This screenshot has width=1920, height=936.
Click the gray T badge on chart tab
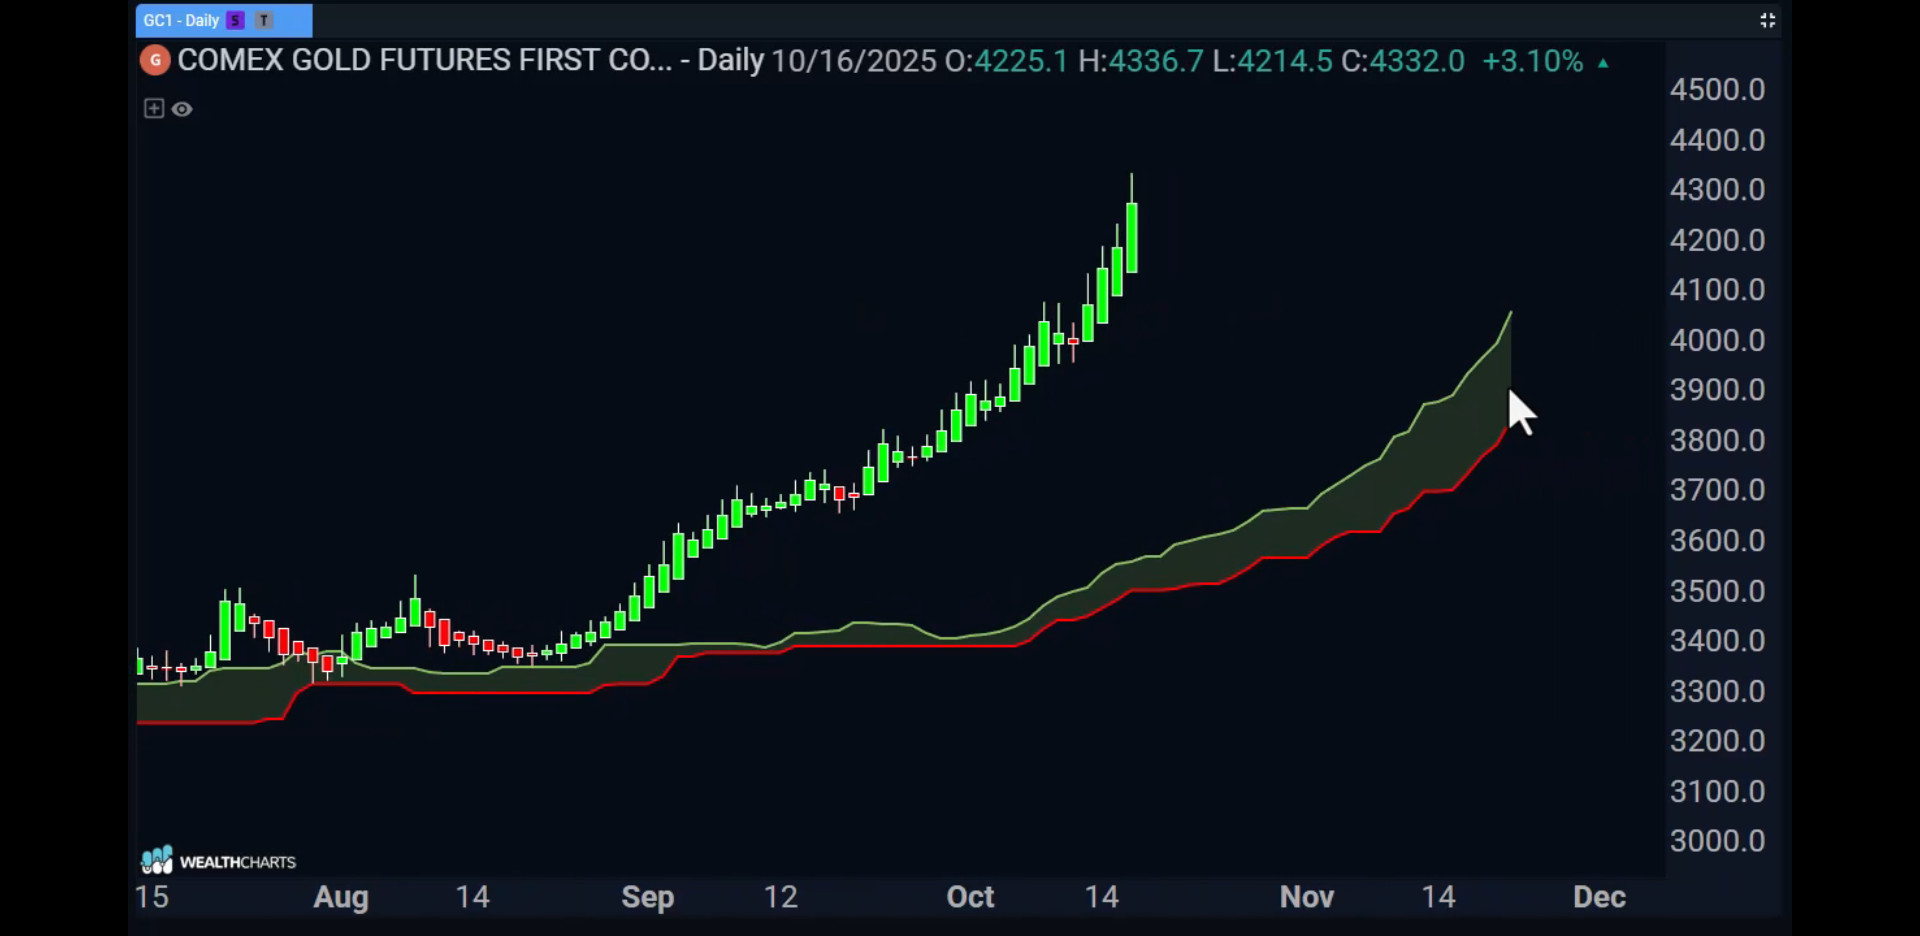point(264,20)
